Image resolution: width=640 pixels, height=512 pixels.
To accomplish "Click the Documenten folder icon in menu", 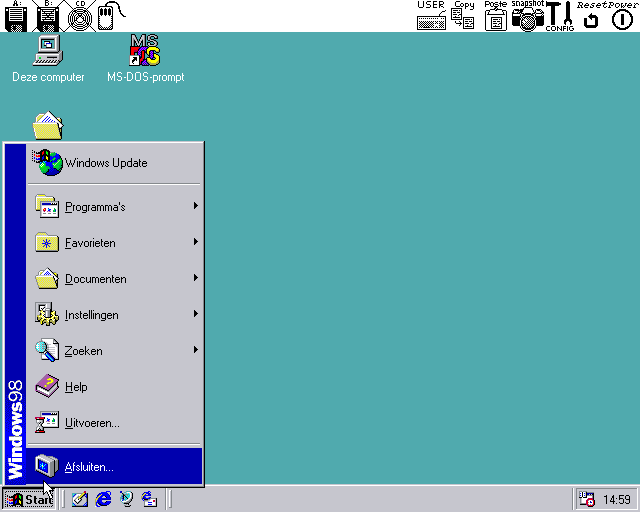I will click(47, 278).
